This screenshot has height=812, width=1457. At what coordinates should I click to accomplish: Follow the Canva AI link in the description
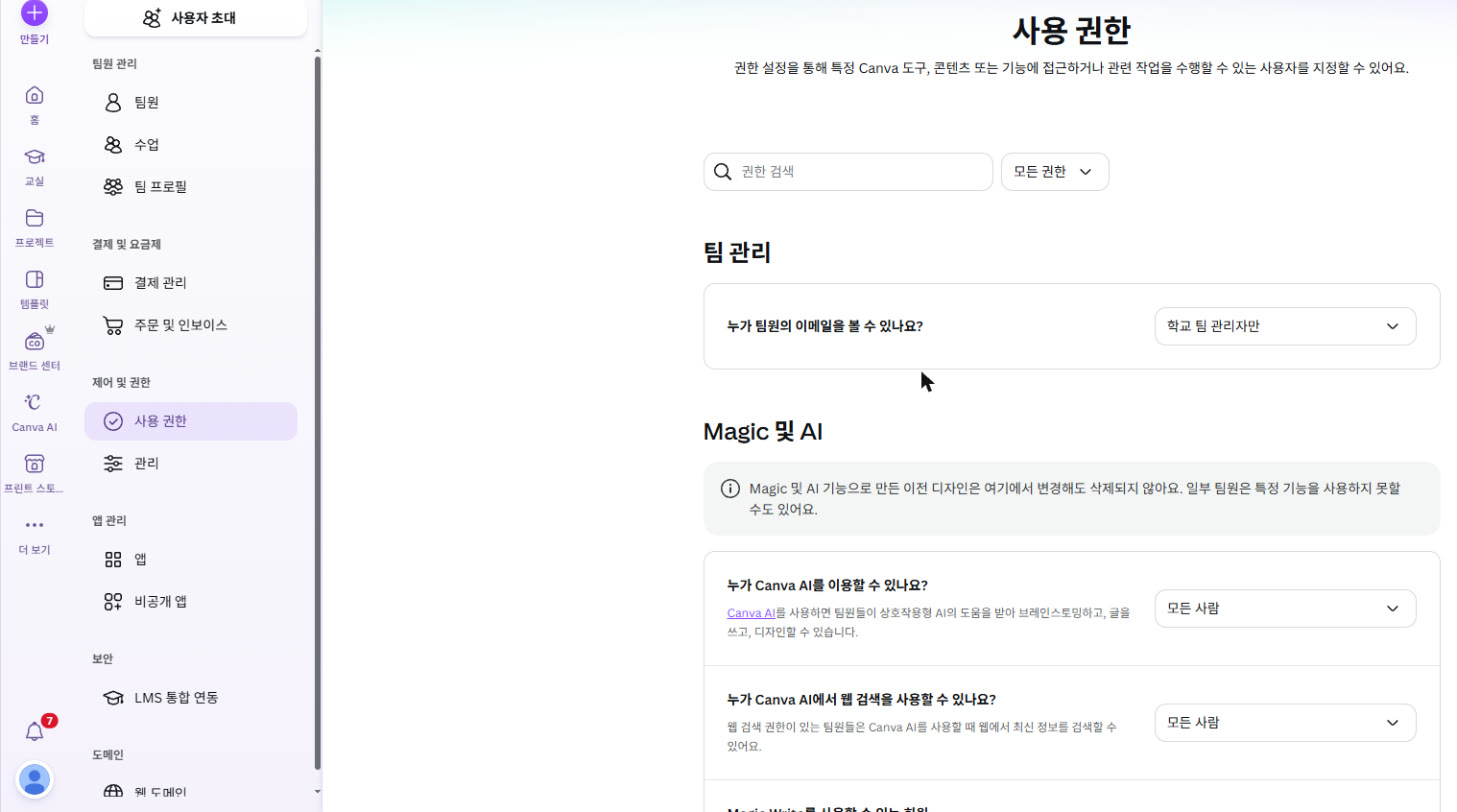tap(751, 612)
